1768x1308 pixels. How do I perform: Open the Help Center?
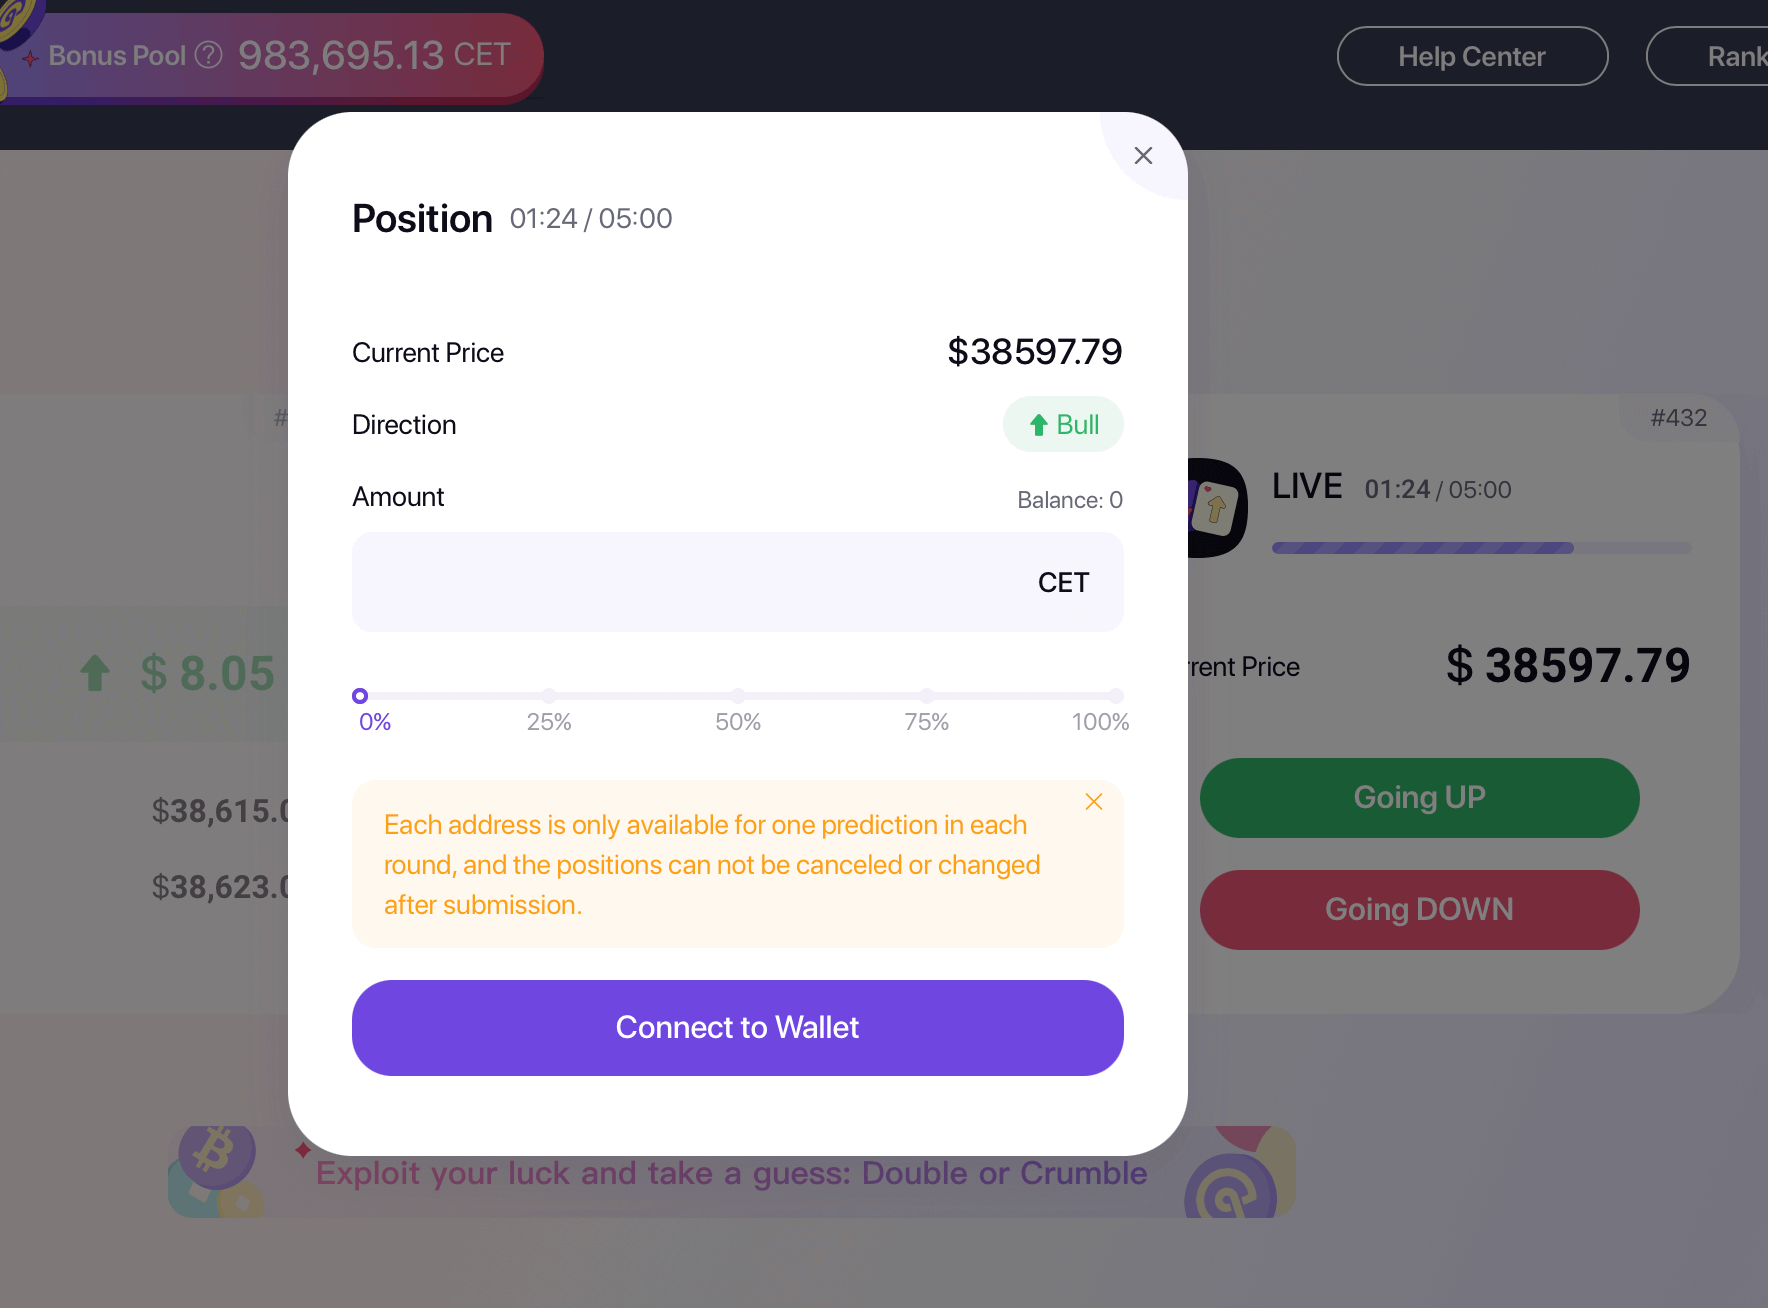click(1472, 56)
